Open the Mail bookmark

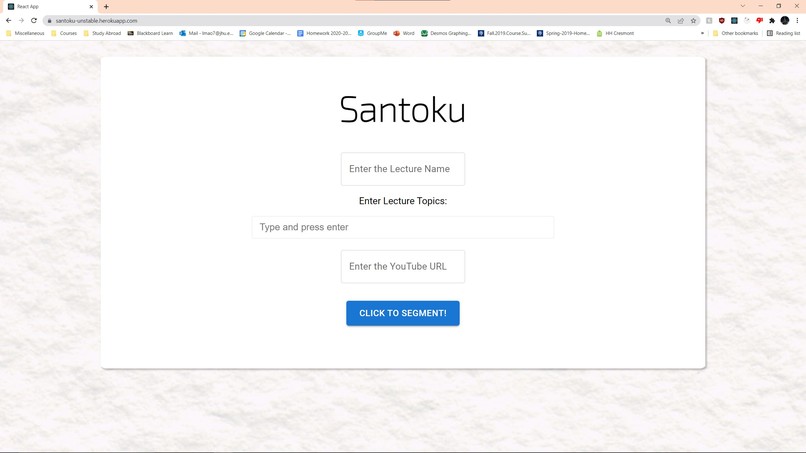pos(206,33)
